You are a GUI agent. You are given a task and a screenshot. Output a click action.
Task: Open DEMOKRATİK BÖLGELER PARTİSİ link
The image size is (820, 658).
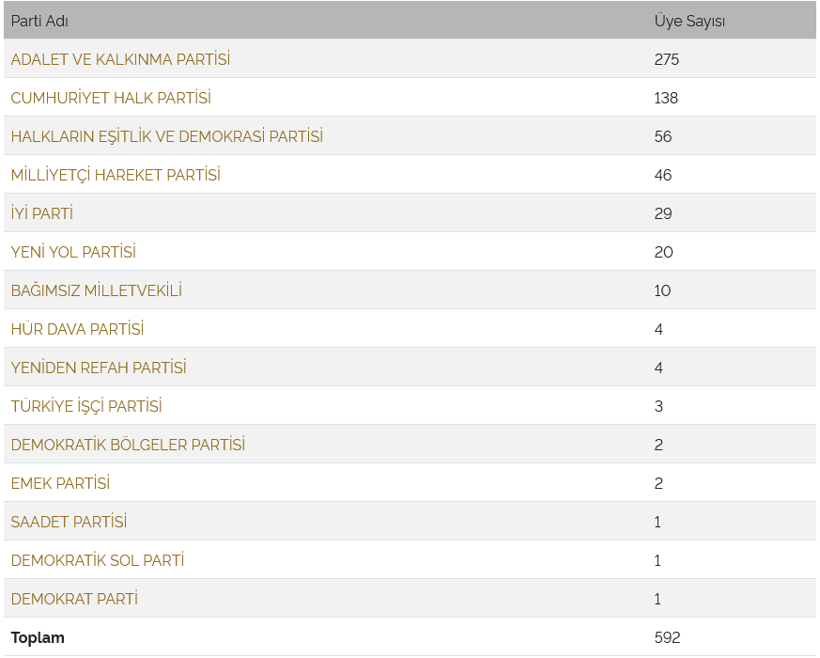click(x=128, y=445)
